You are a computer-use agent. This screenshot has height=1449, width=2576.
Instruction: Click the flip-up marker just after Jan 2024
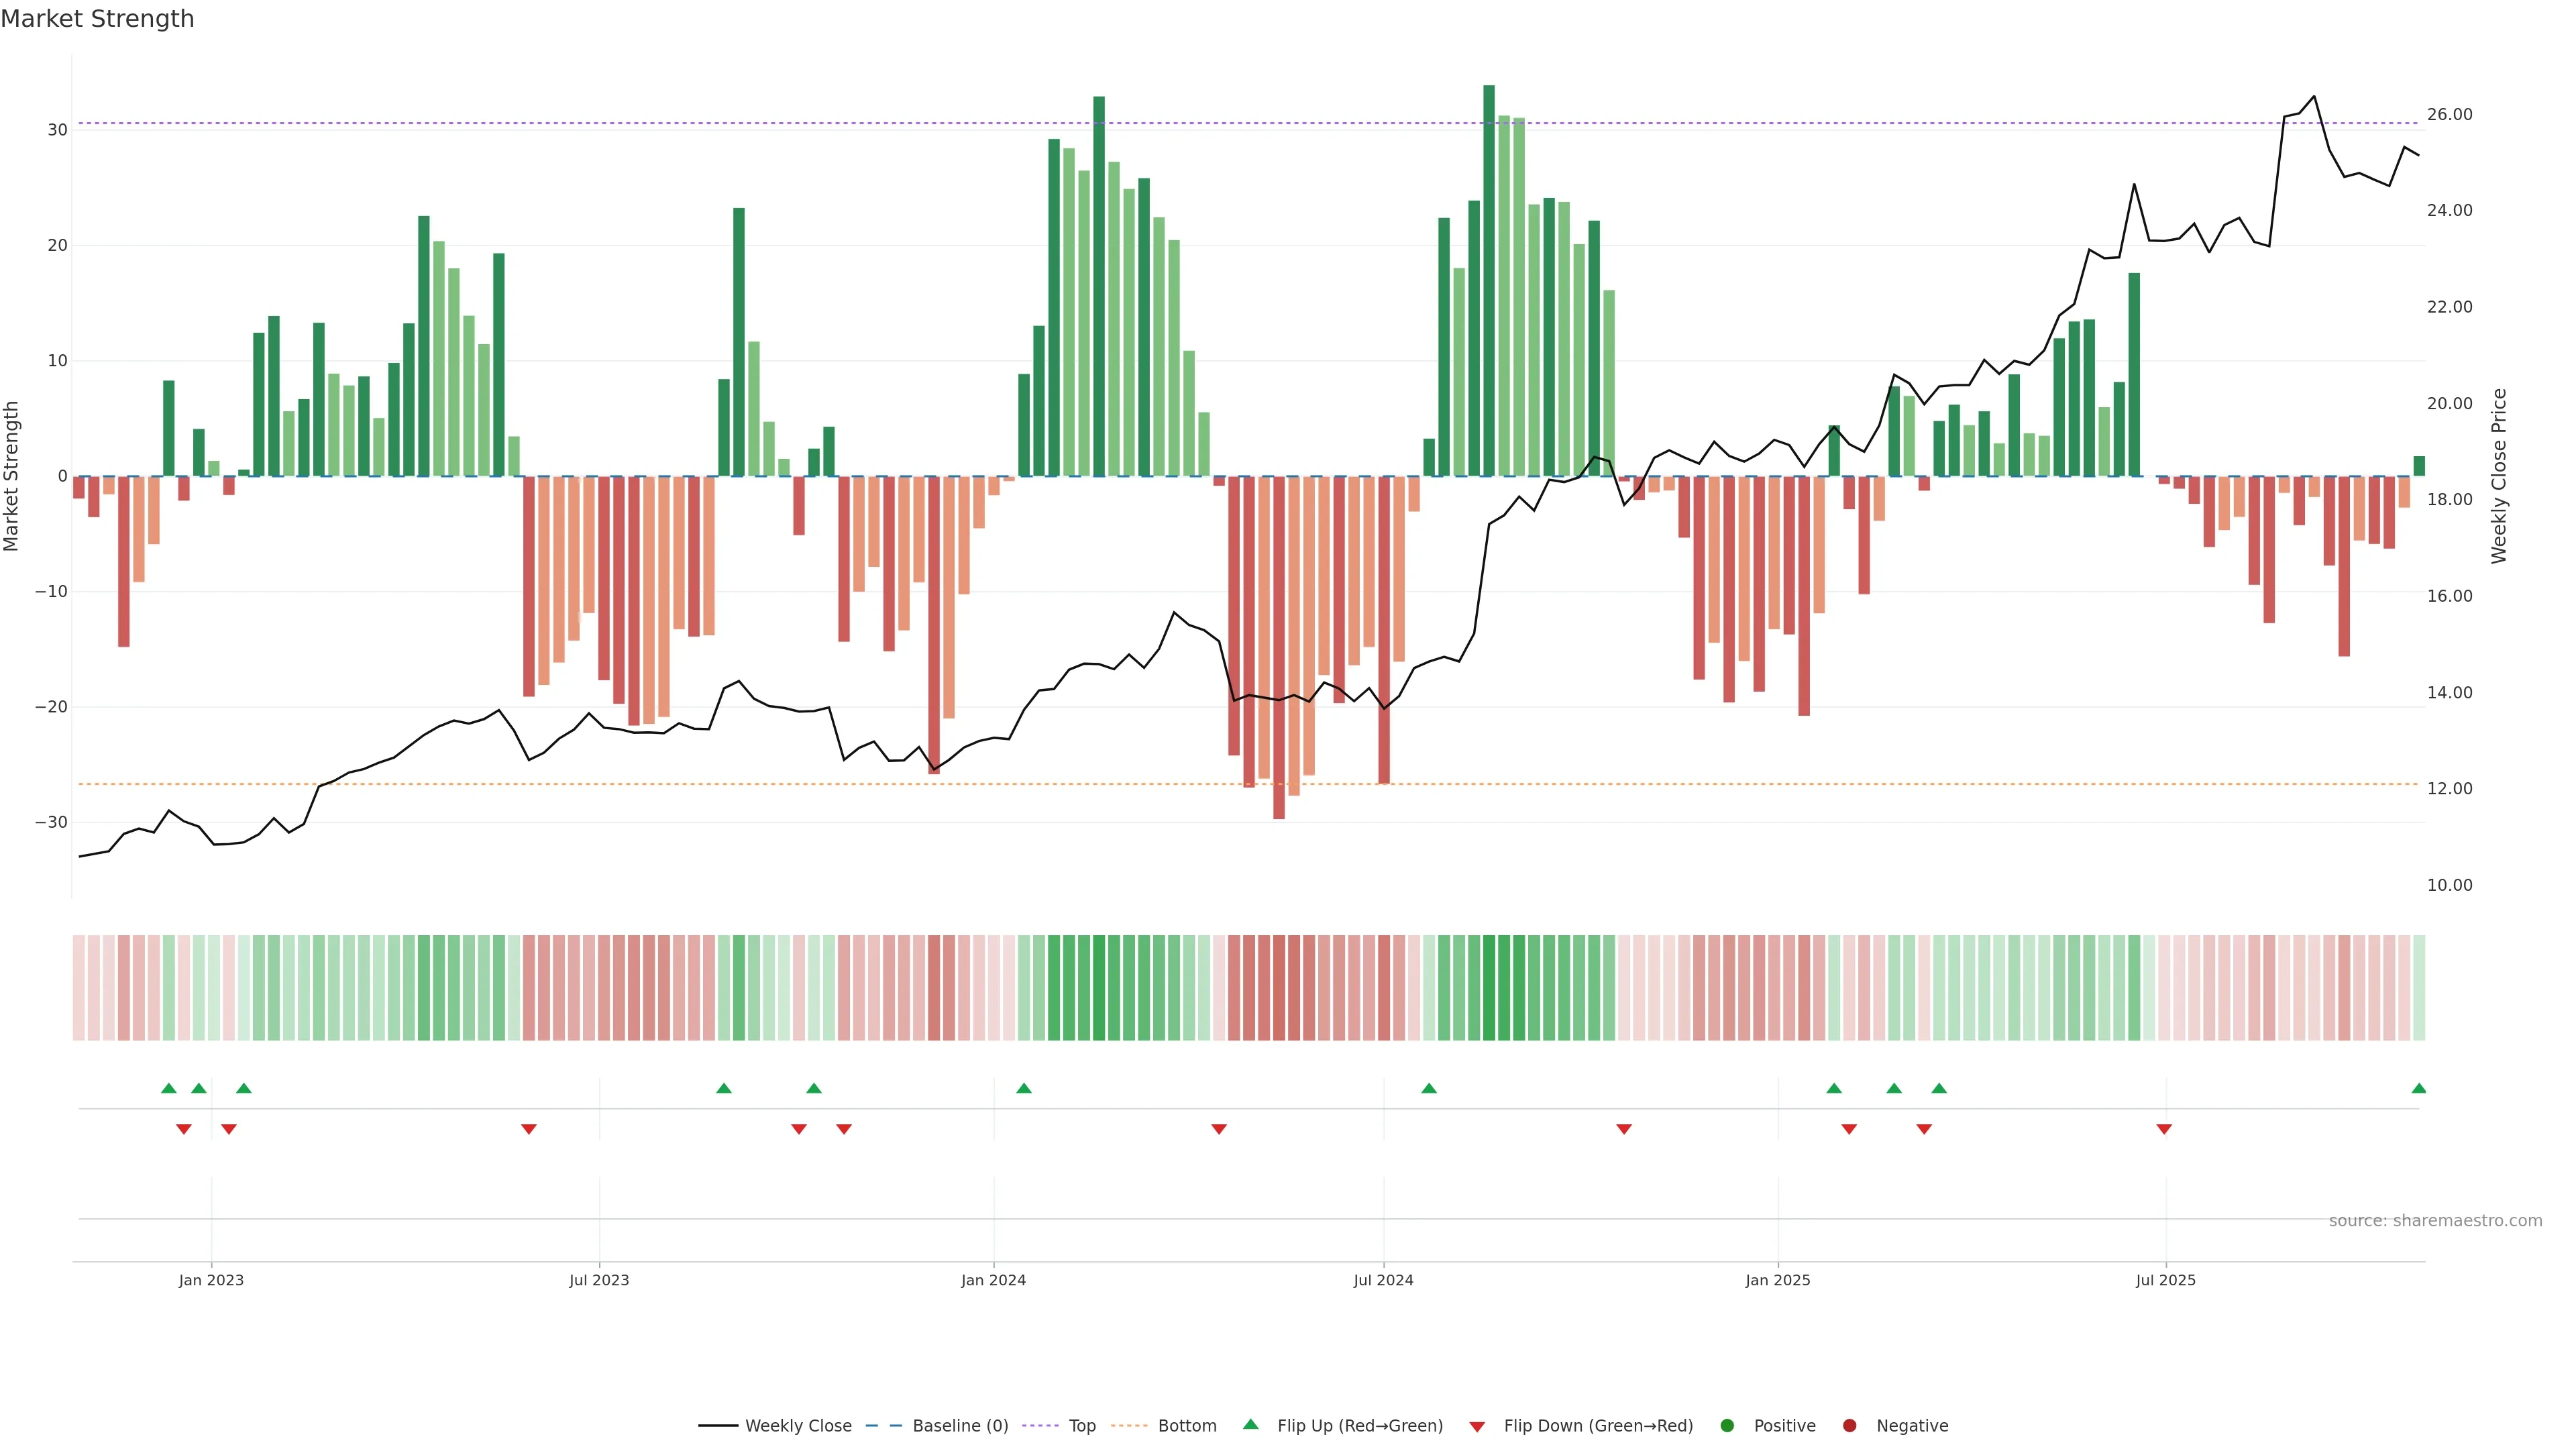[1023, 1088]
